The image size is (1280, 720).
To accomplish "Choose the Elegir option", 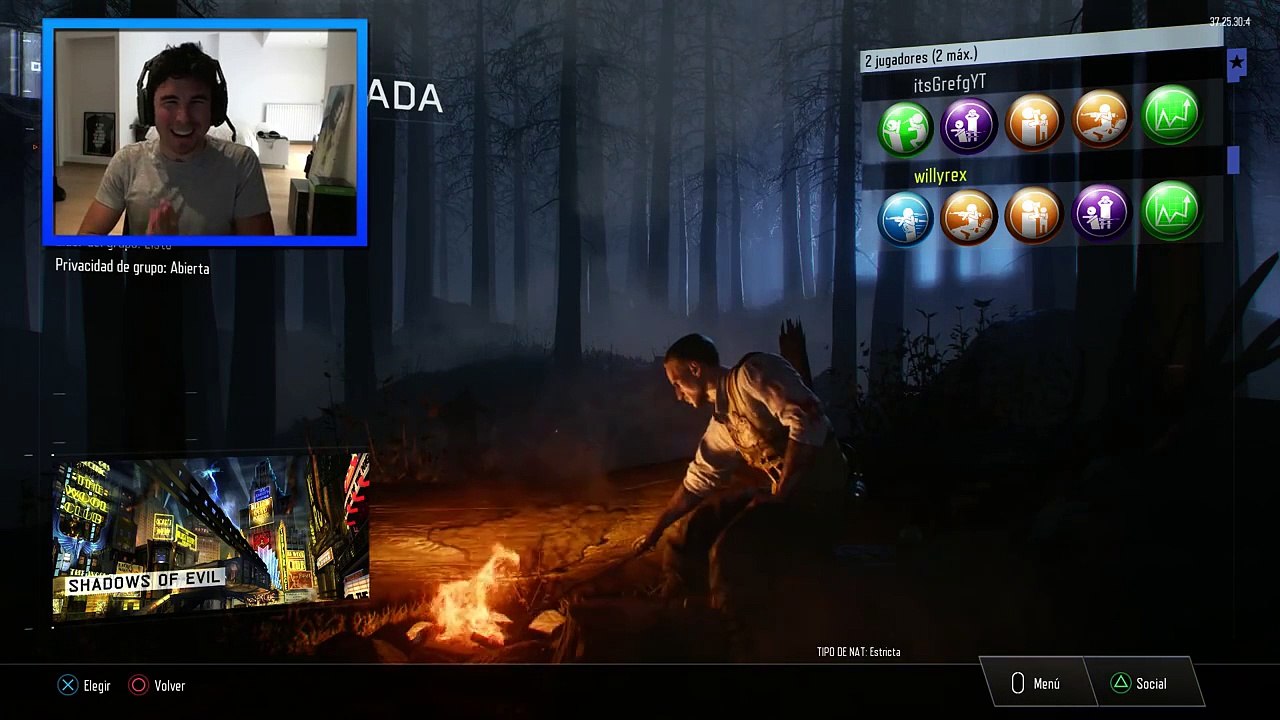I will (x=84, y=686).
